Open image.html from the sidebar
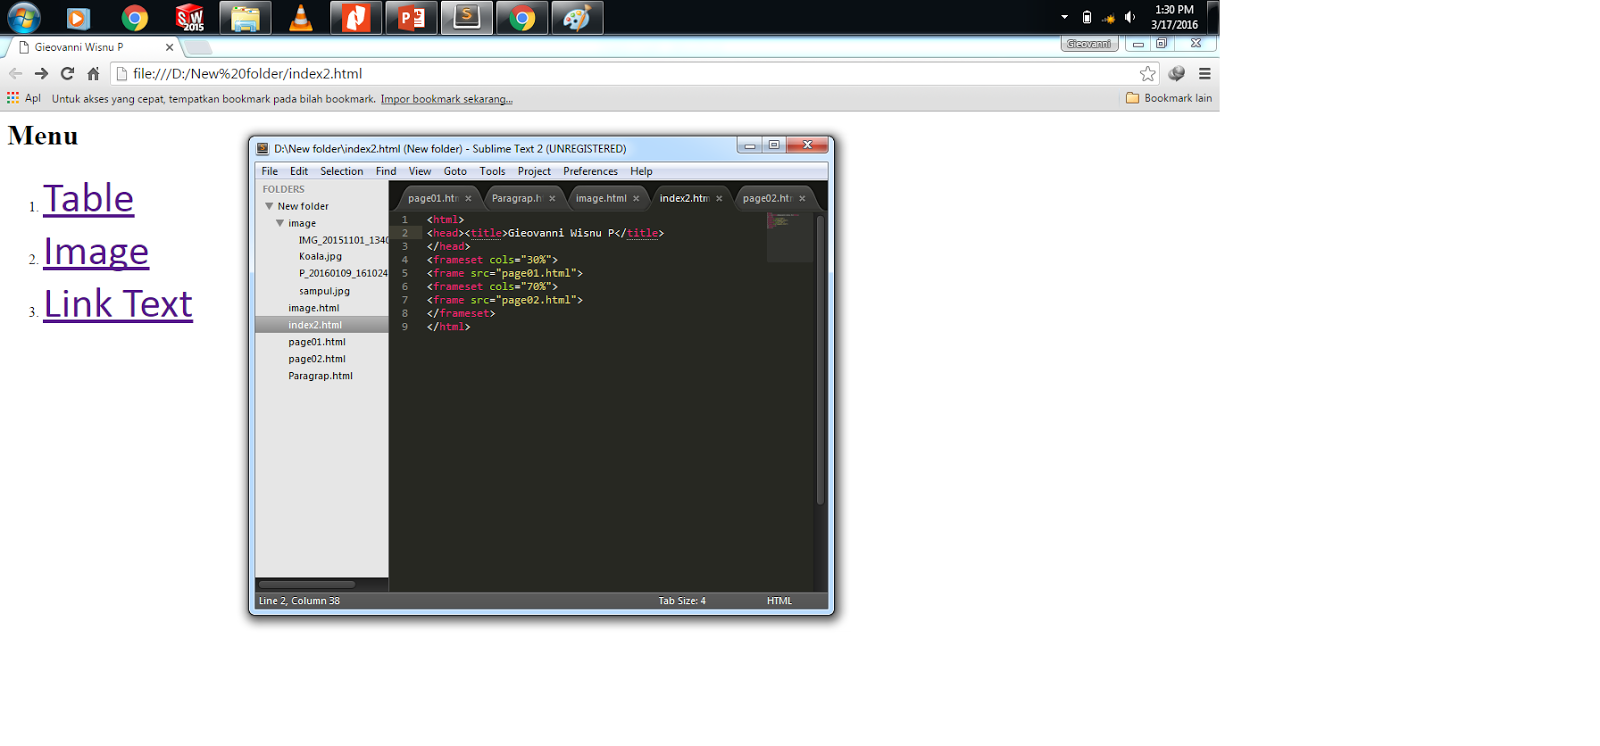This screenshot has height=746, width=1600. (x=314, y=308)
